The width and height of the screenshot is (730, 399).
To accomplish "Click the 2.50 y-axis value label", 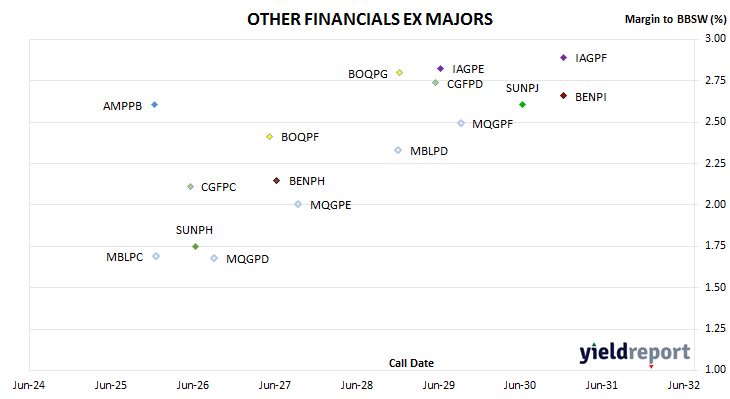I will click(716, 122).
